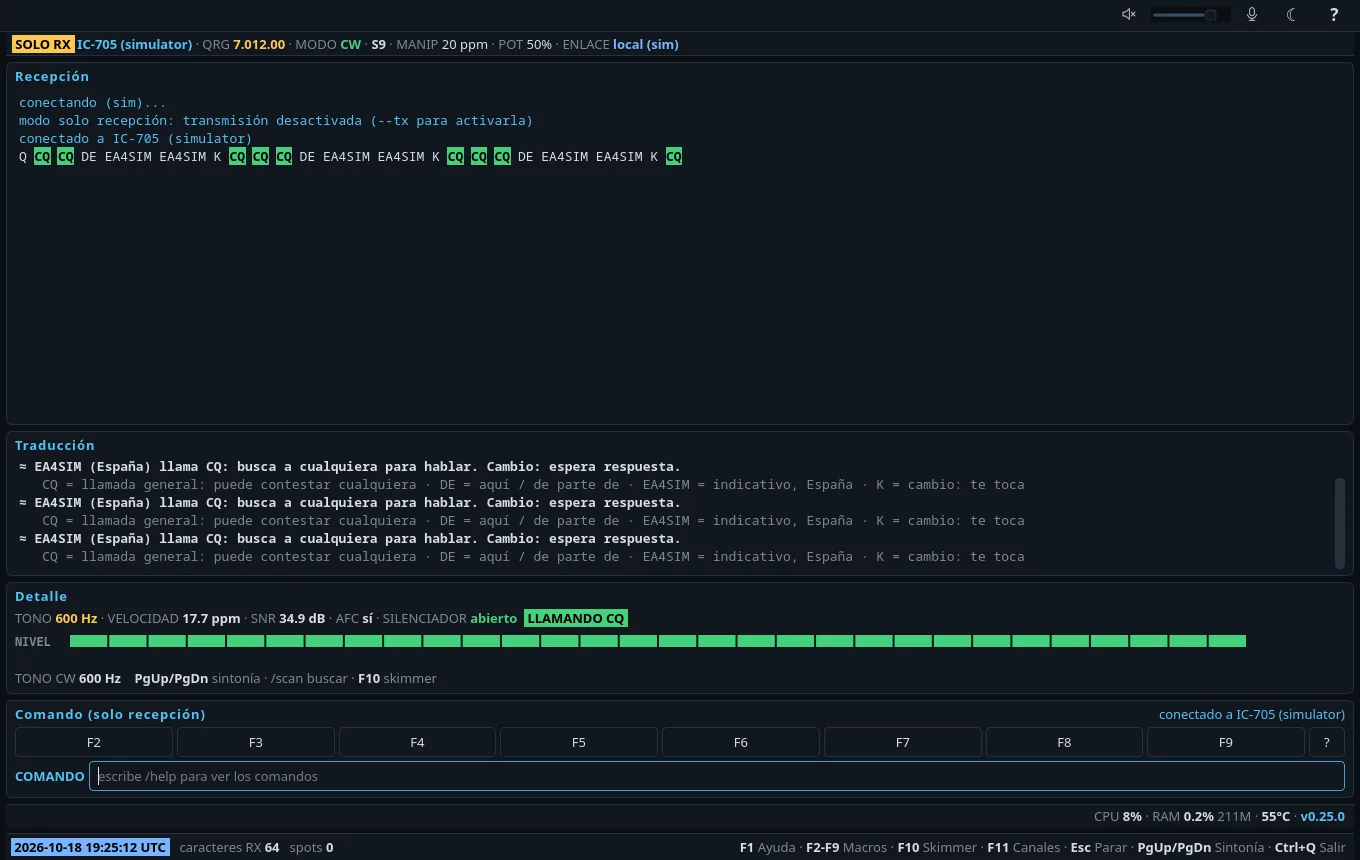
Task: Click 'conectado a IC-705 (simulator)' in Comando panel
Action: coord(1251,714)
